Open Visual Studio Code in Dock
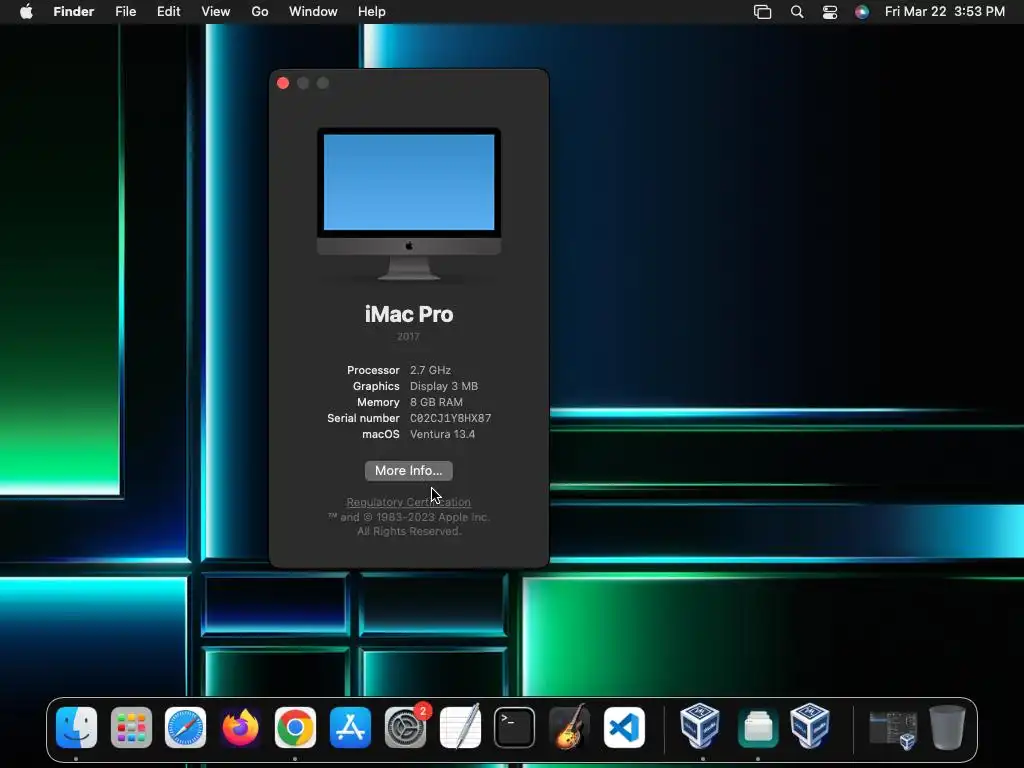1024x768 pixels. click(624, 727)
